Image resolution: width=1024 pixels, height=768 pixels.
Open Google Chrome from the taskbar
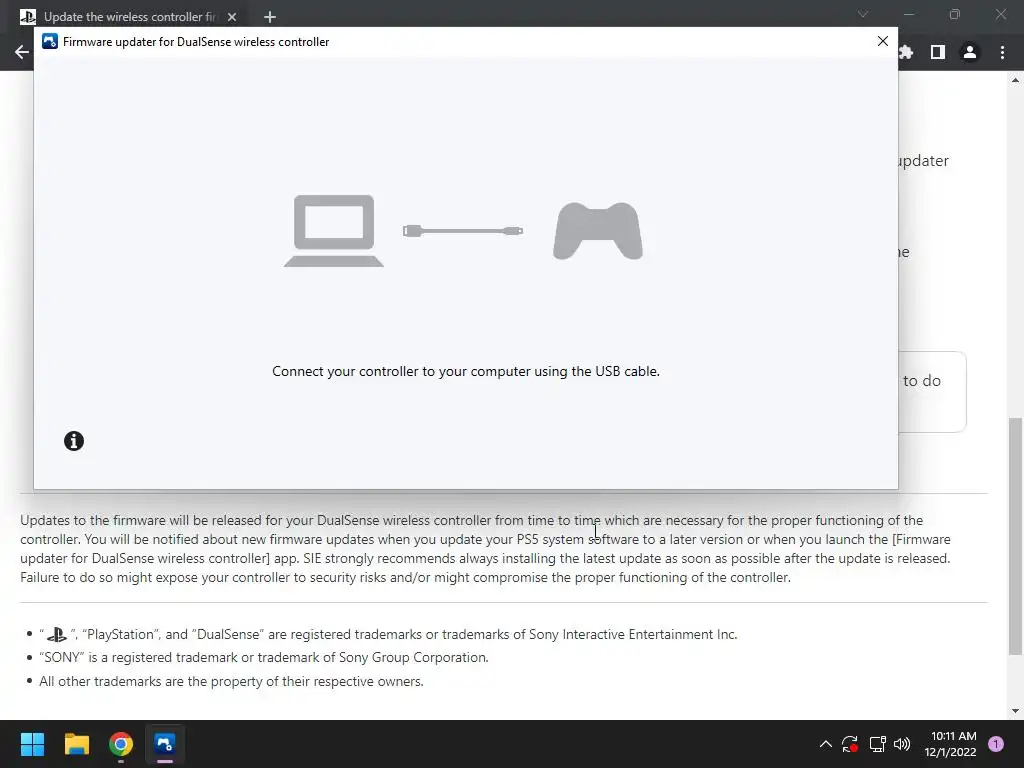[121, 744]
